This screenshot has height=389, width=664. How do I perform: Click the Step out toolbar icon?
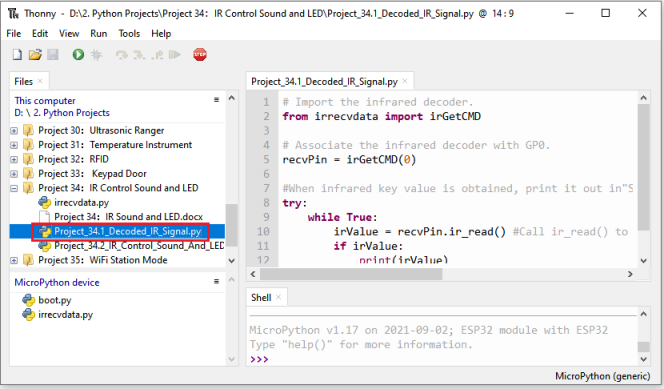click(x=157, y=55)
